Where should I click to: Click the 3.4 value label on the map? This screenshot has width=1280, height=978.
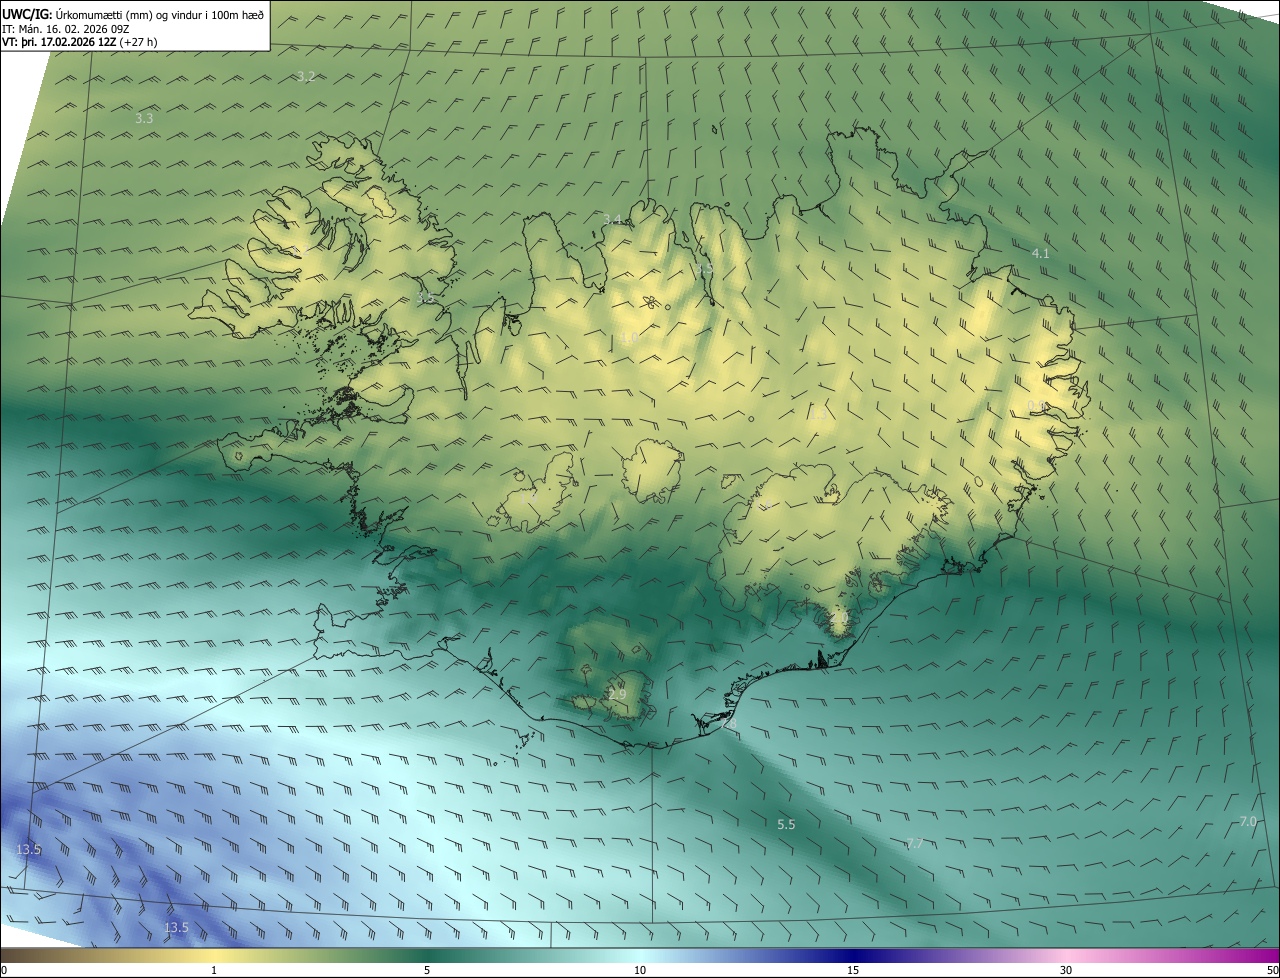point(612,219)
